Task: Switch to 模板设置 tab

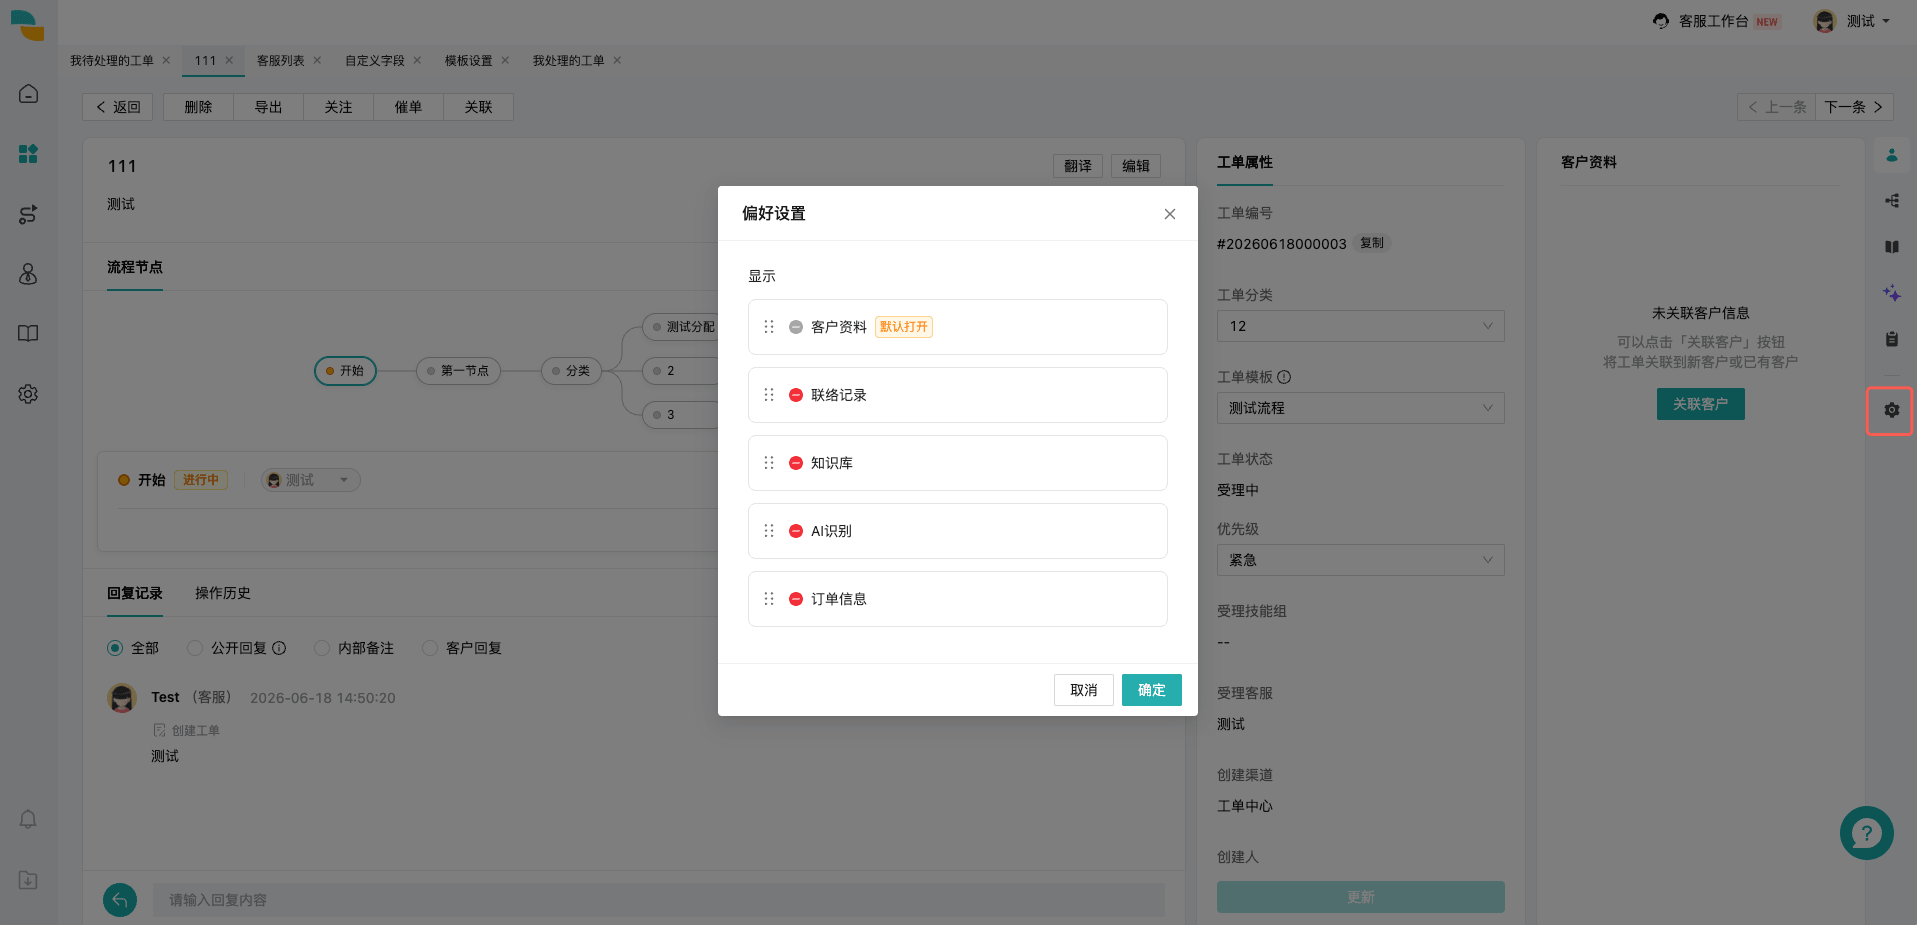Action: (468, 61)
